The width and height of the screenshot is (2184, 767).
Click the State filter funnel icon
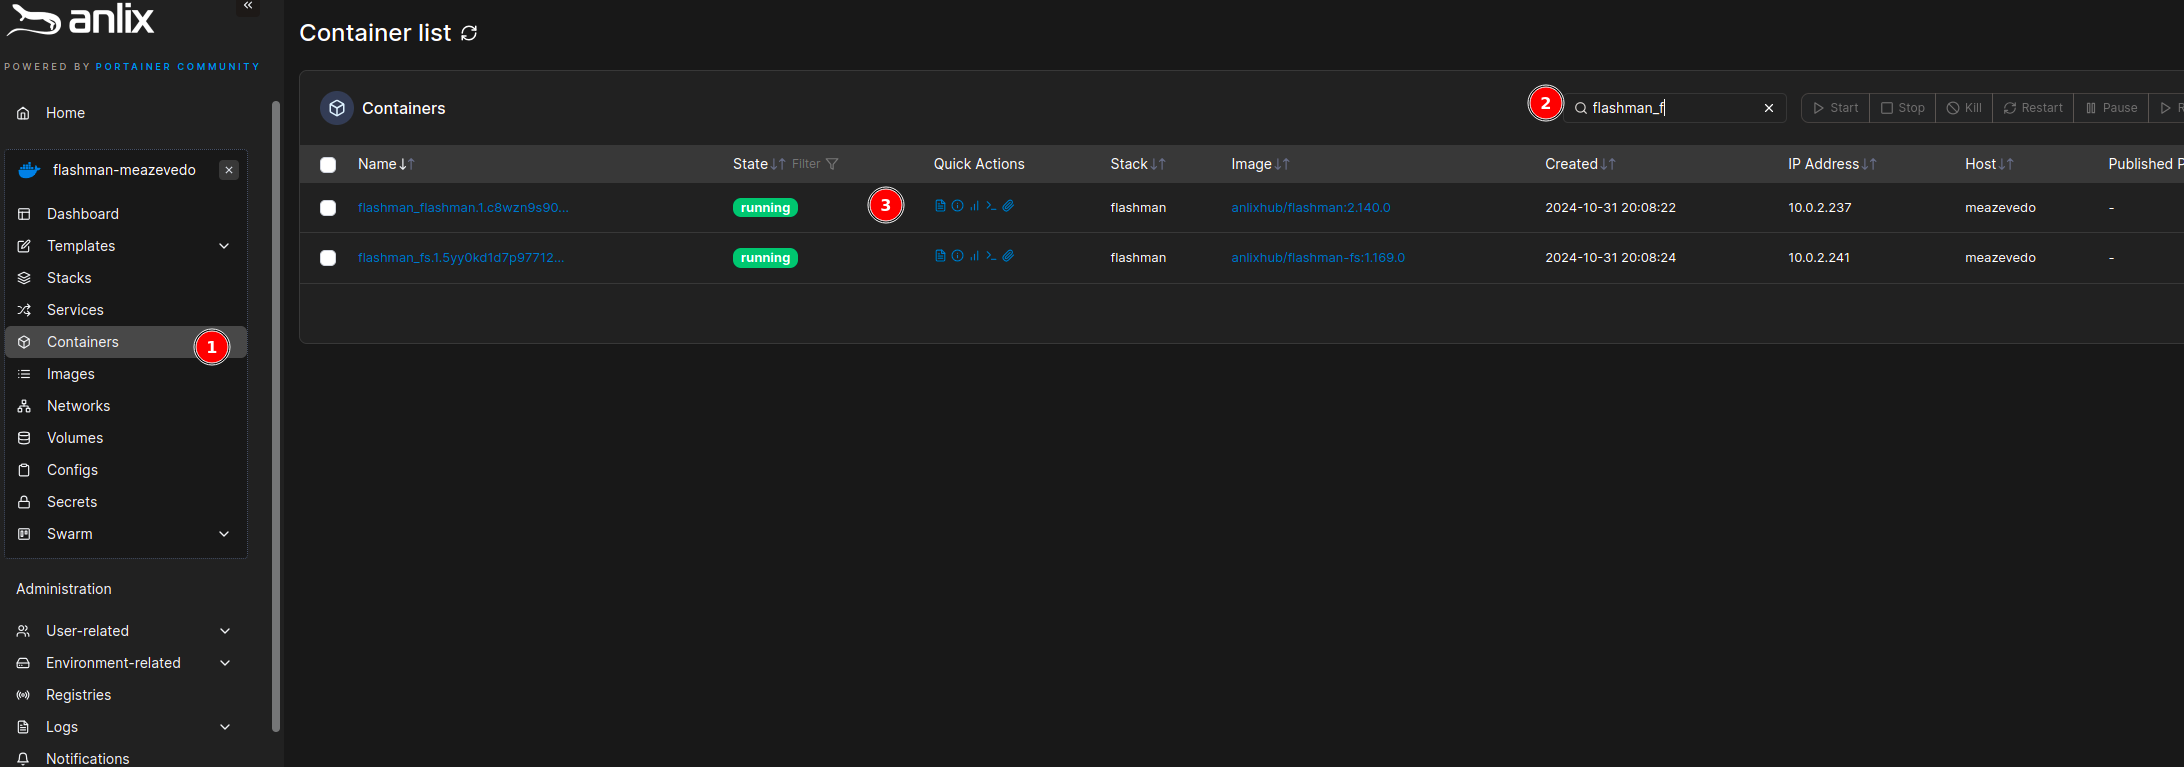coord(832,164)
